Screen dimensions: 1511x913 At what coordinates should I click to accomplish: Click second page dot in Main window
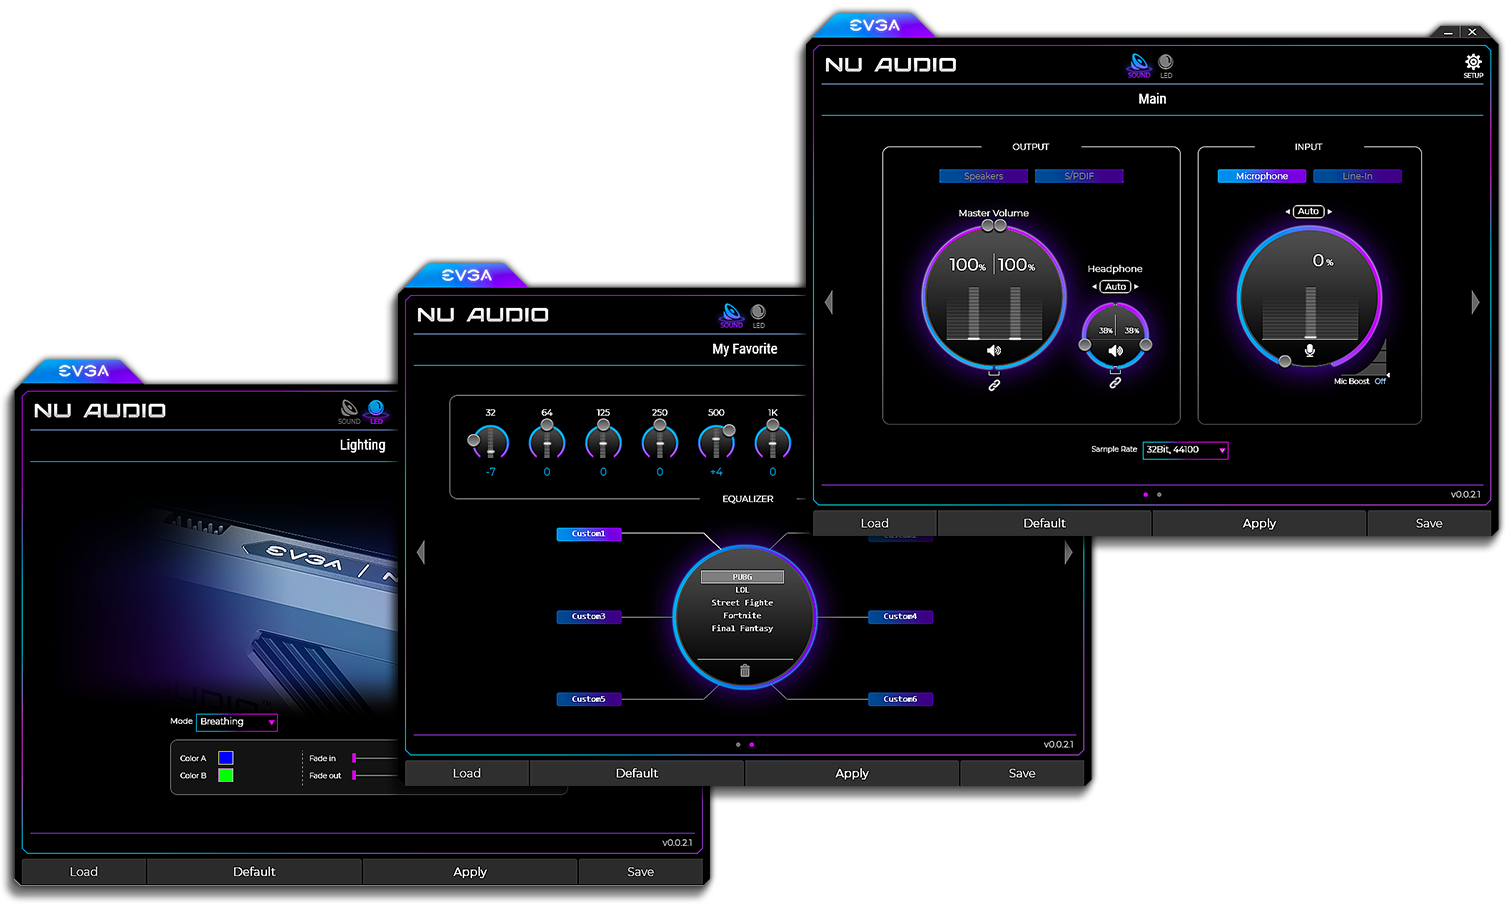[1159, 494]
